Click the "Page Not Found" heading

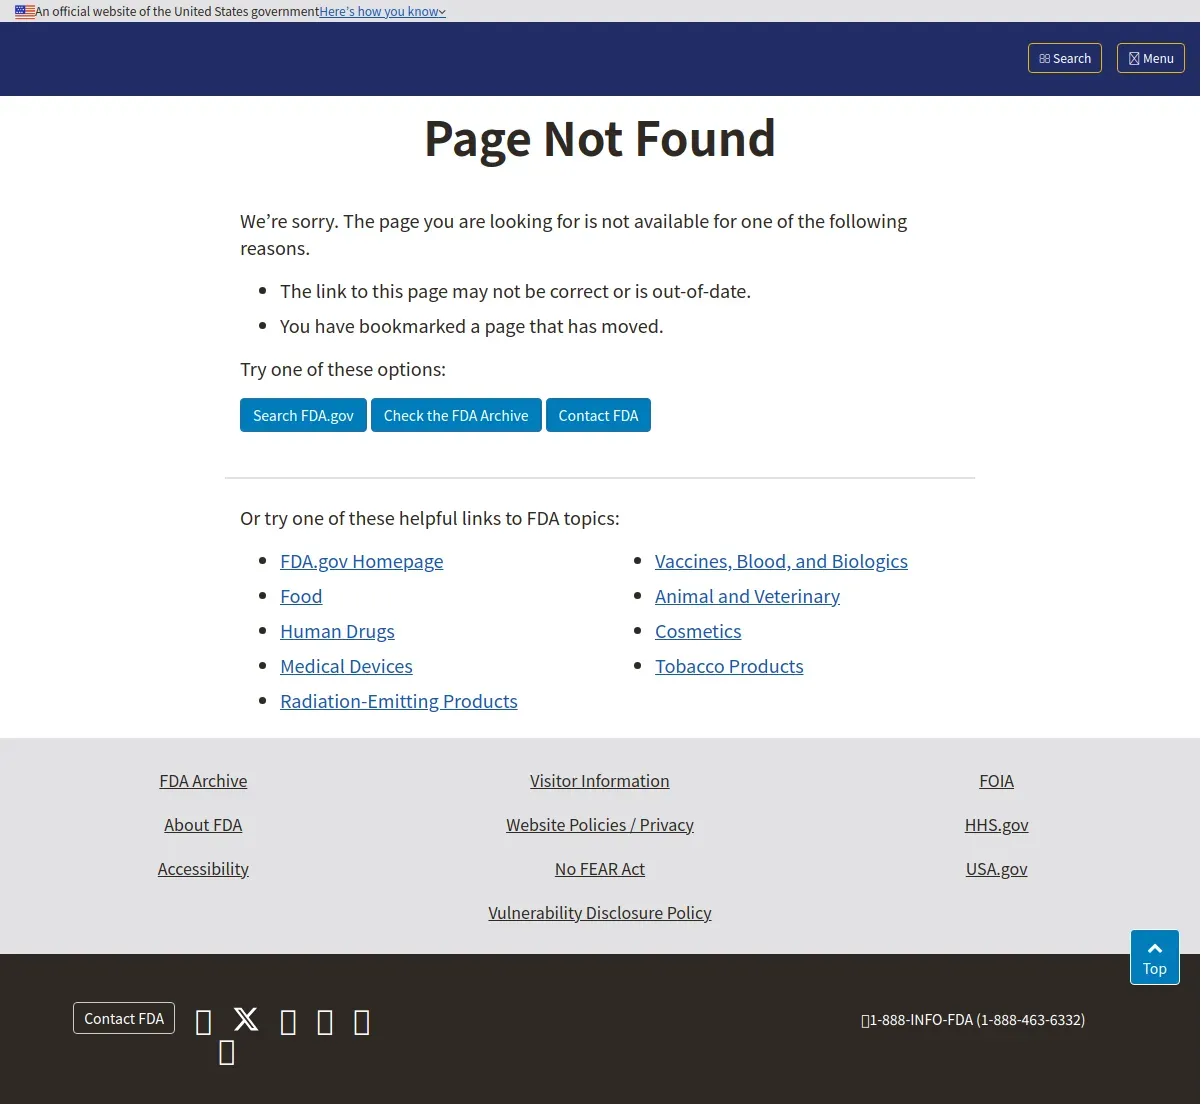pos(600,139)
